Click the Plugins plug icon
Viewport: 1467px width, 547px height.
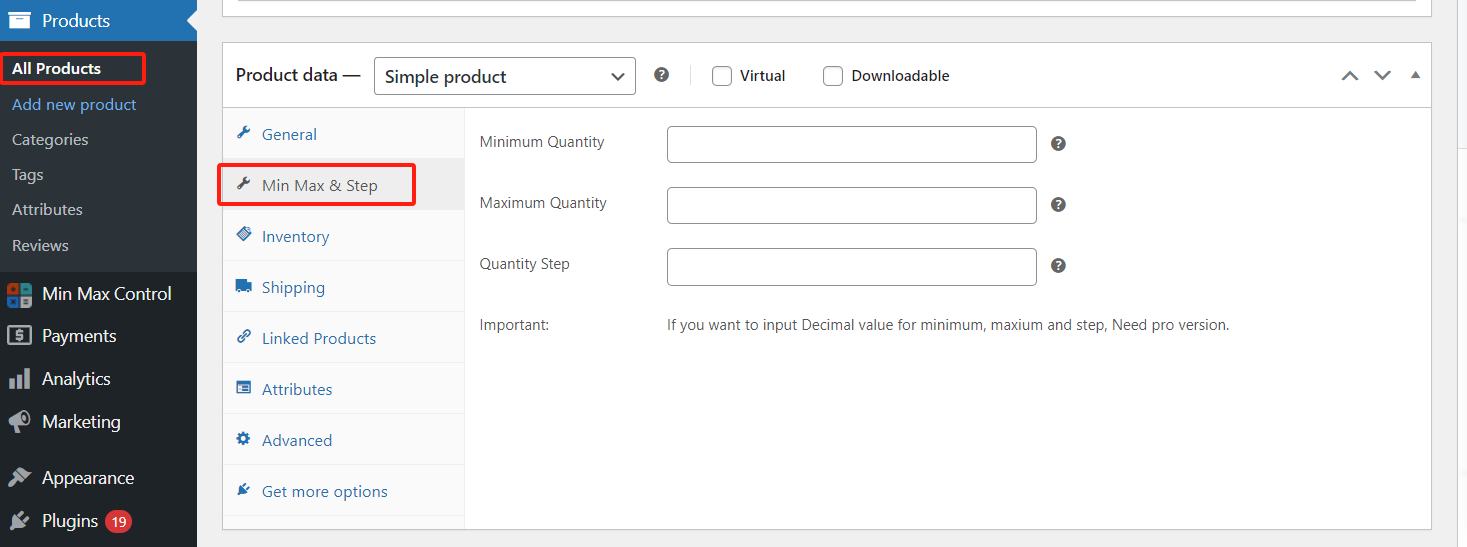point(19,521)
